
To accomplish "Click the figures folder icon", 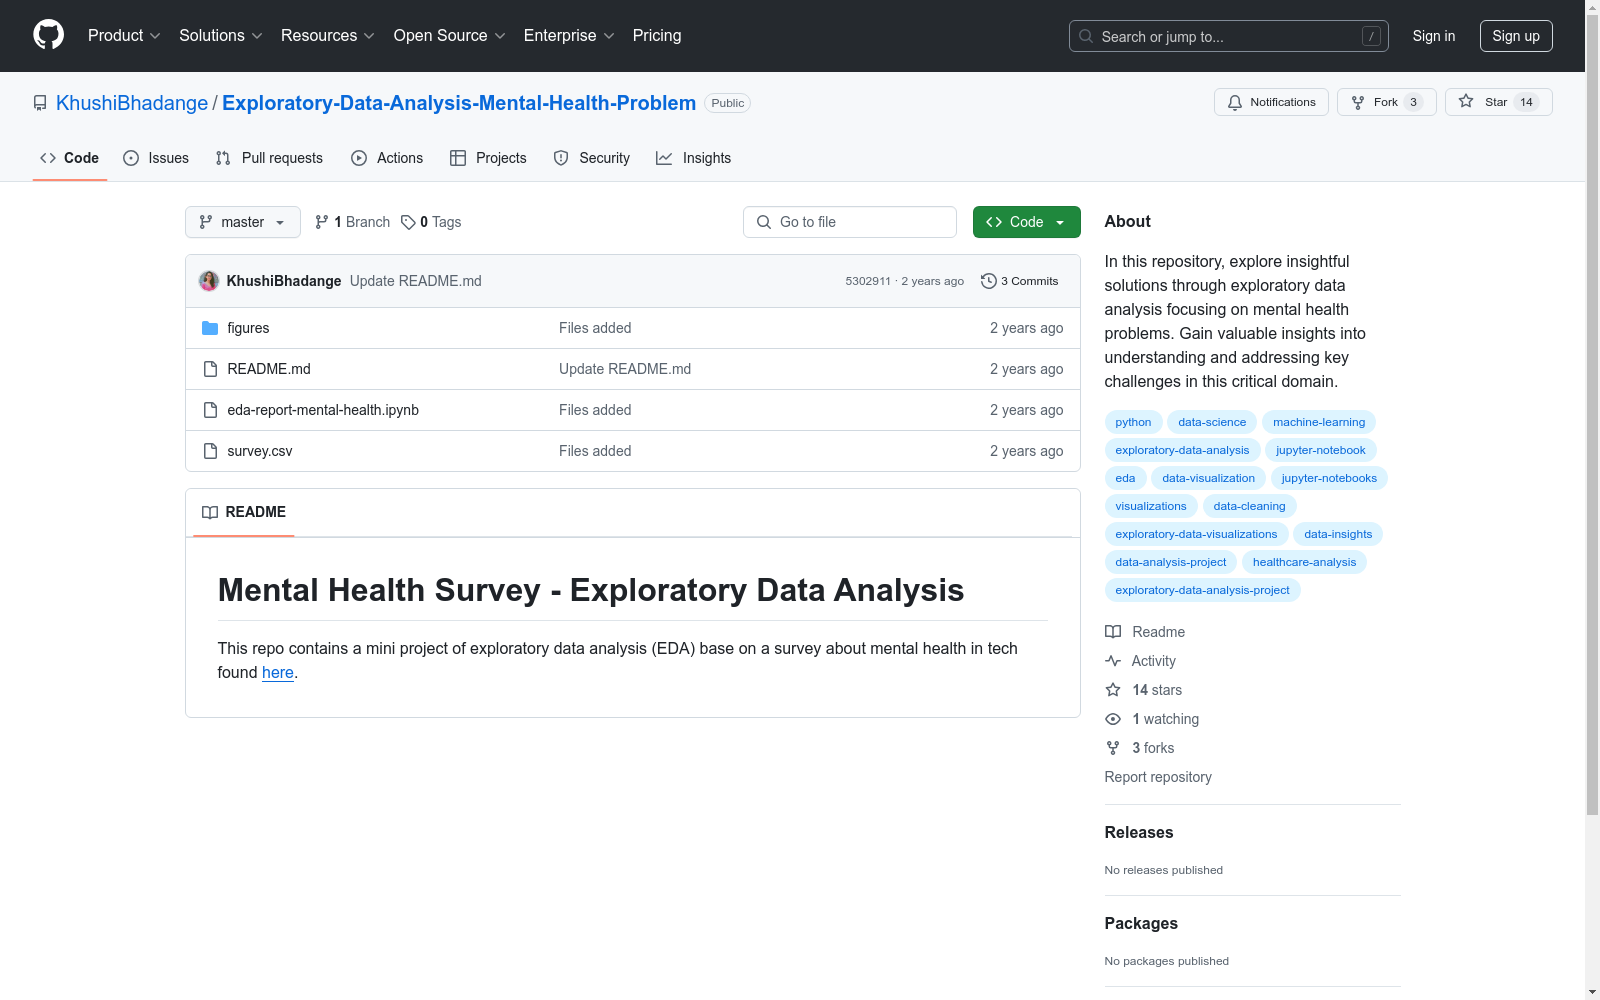I will click(x=210, y=328).
